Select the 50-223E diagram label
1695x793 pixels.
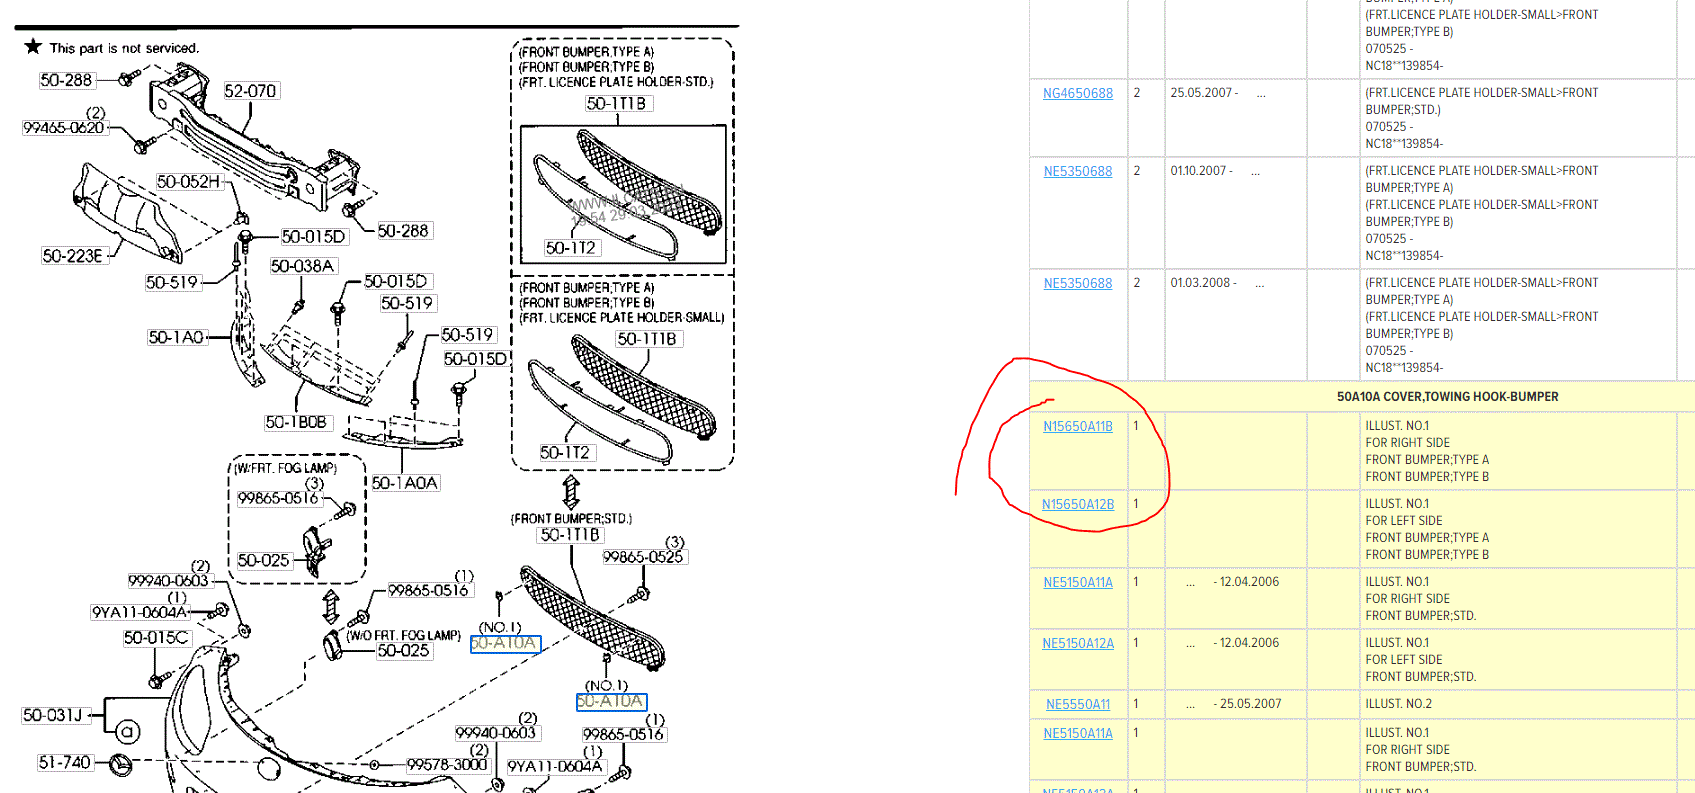[x=73, y=256]
